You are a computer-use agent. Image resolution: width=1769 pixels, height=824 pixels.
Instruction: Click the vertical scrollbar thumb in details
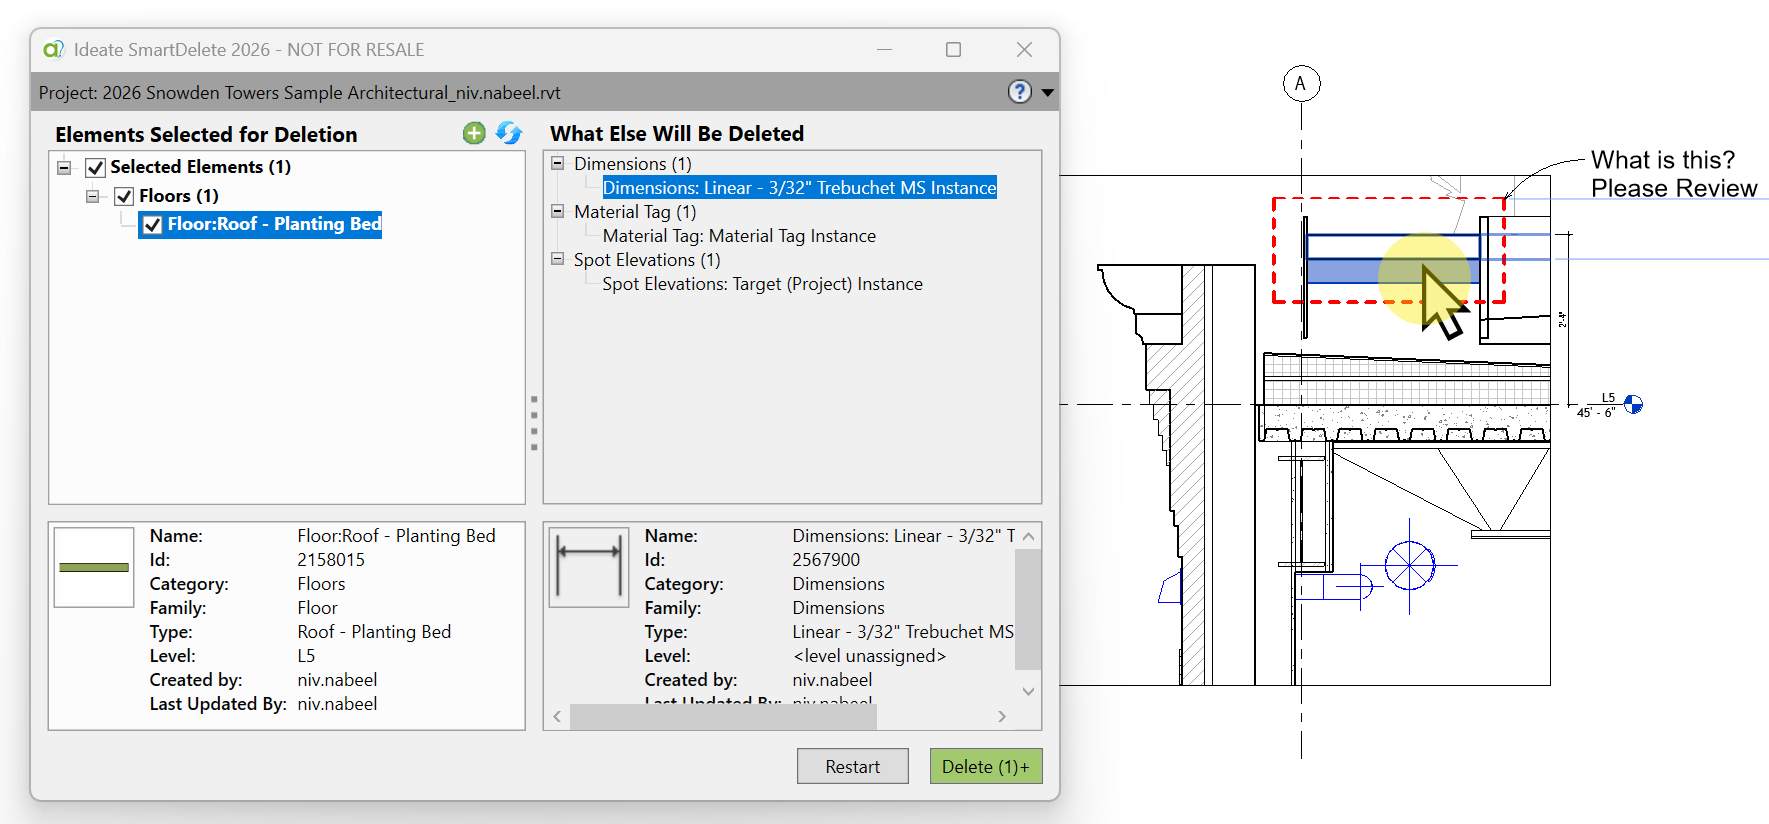1028,609
